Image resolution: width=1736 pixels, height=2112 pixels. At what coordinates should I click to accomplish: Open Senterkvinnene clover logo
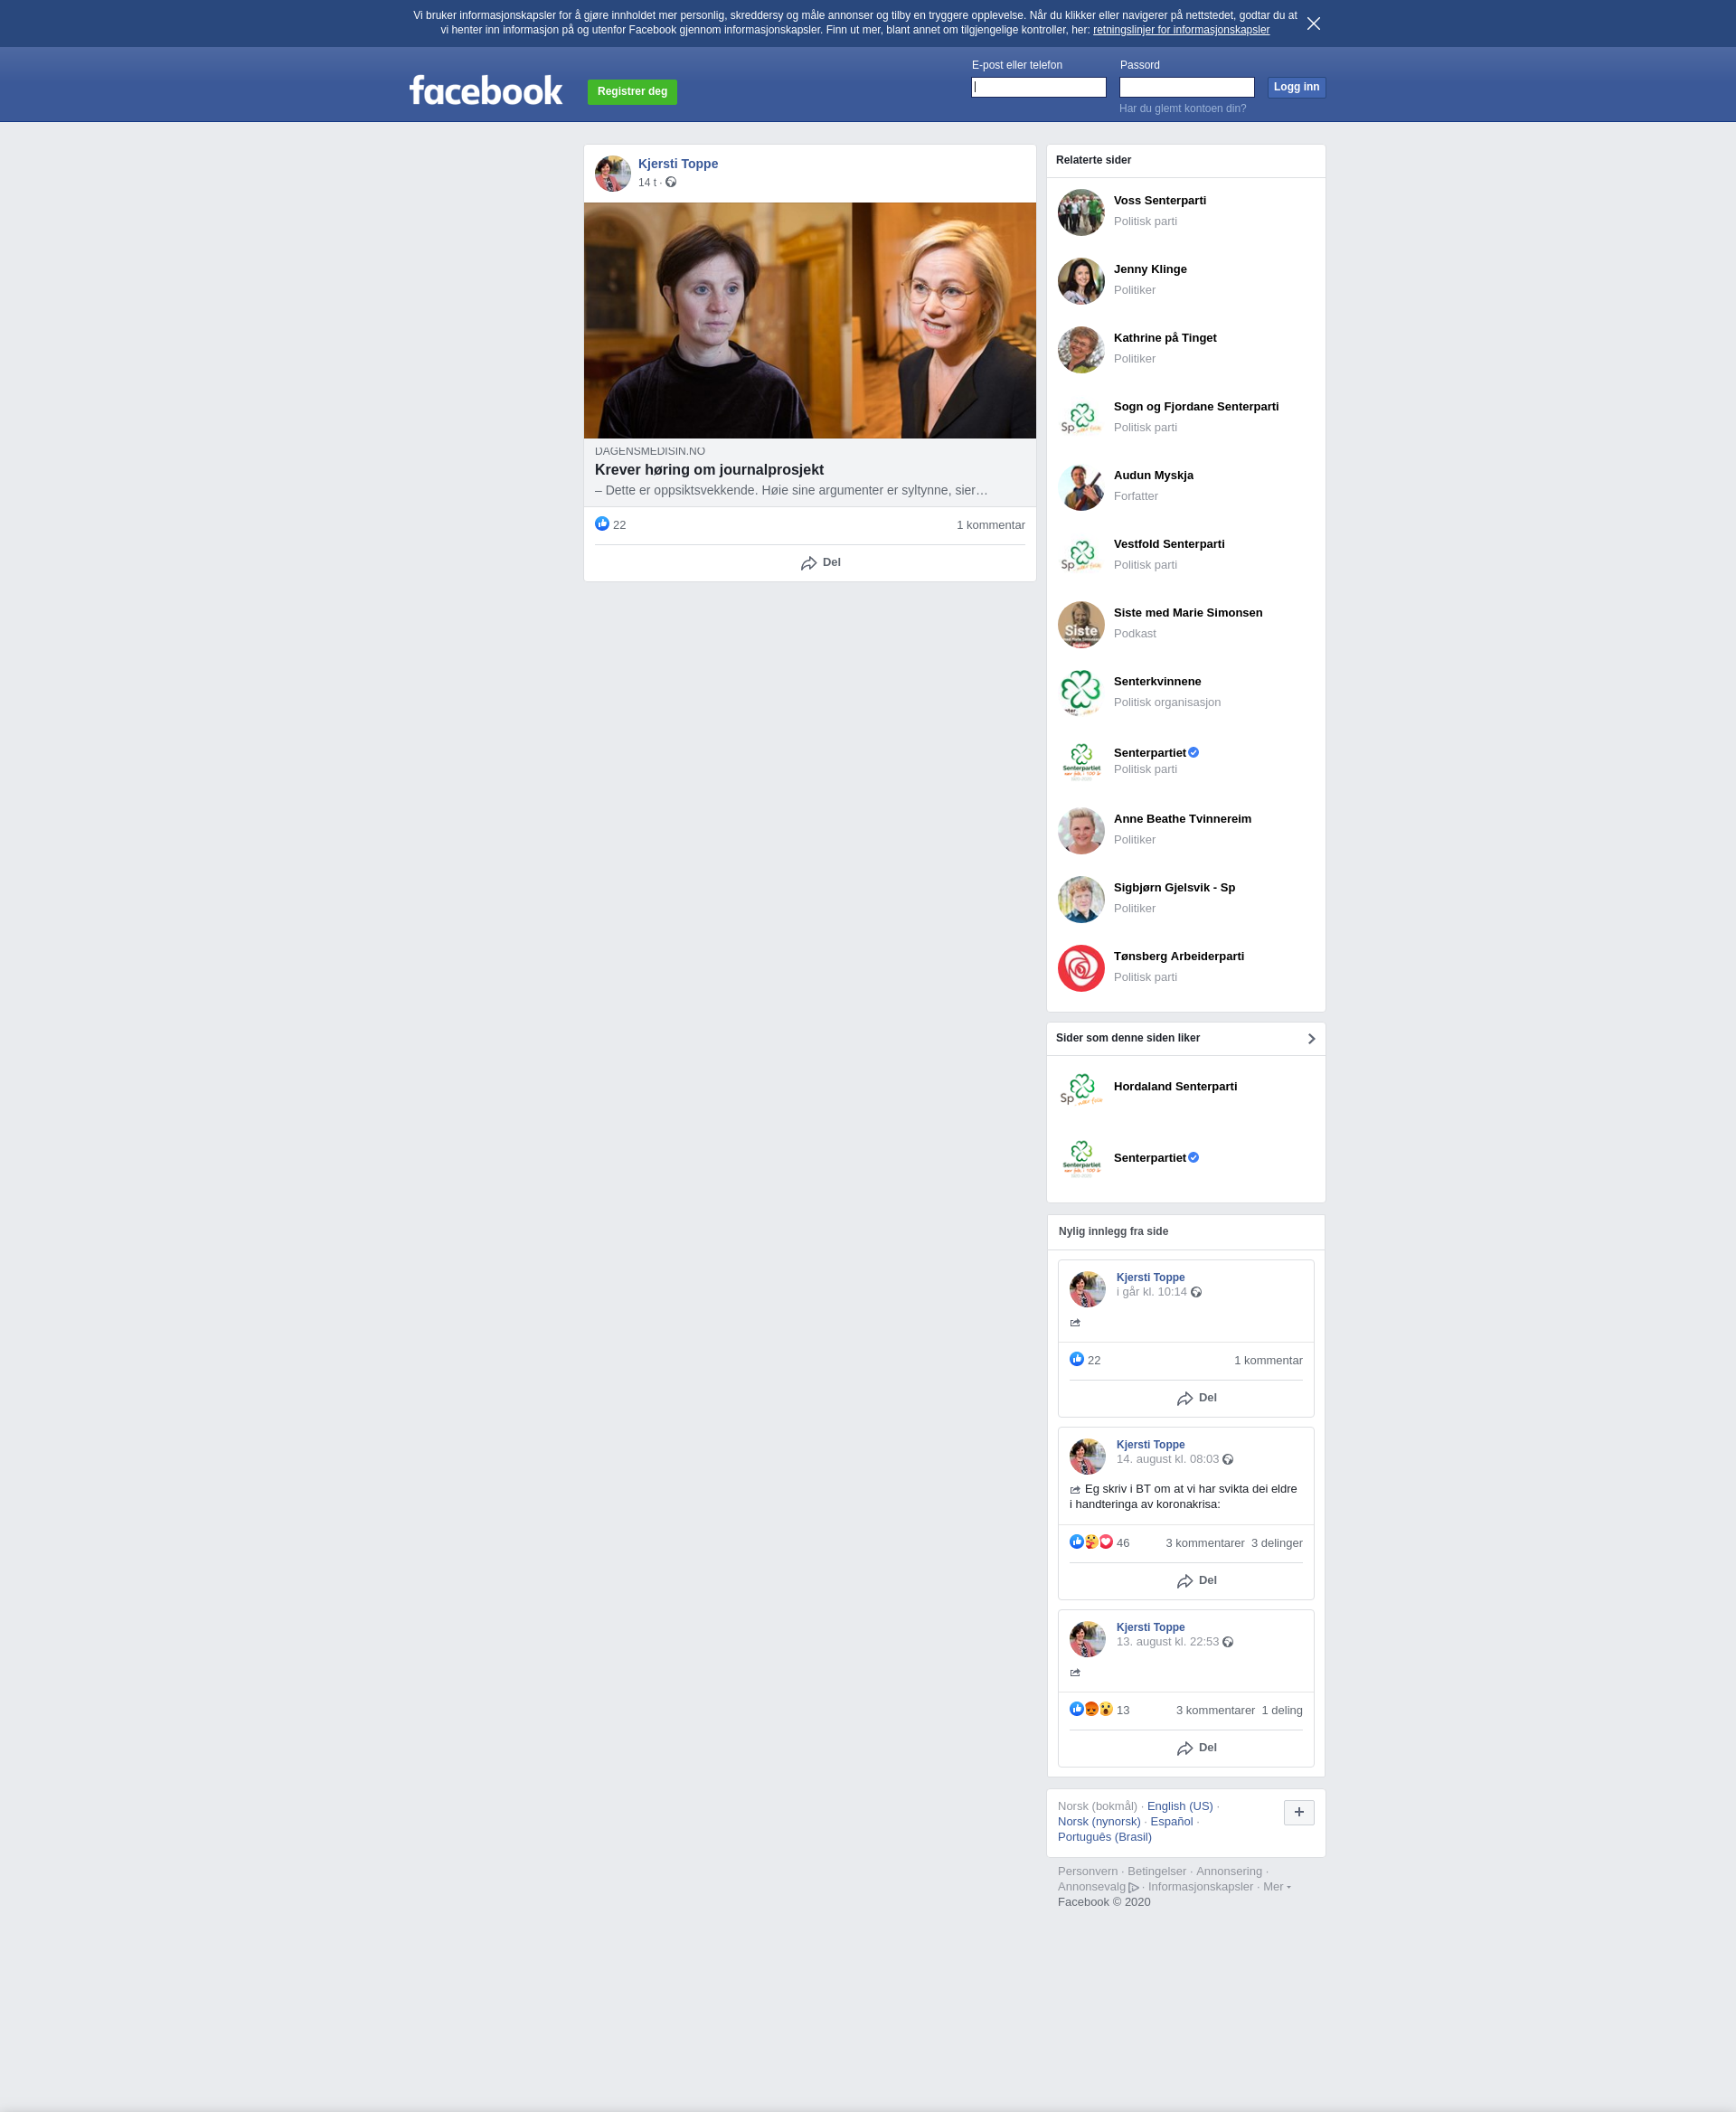[1081, 693]
